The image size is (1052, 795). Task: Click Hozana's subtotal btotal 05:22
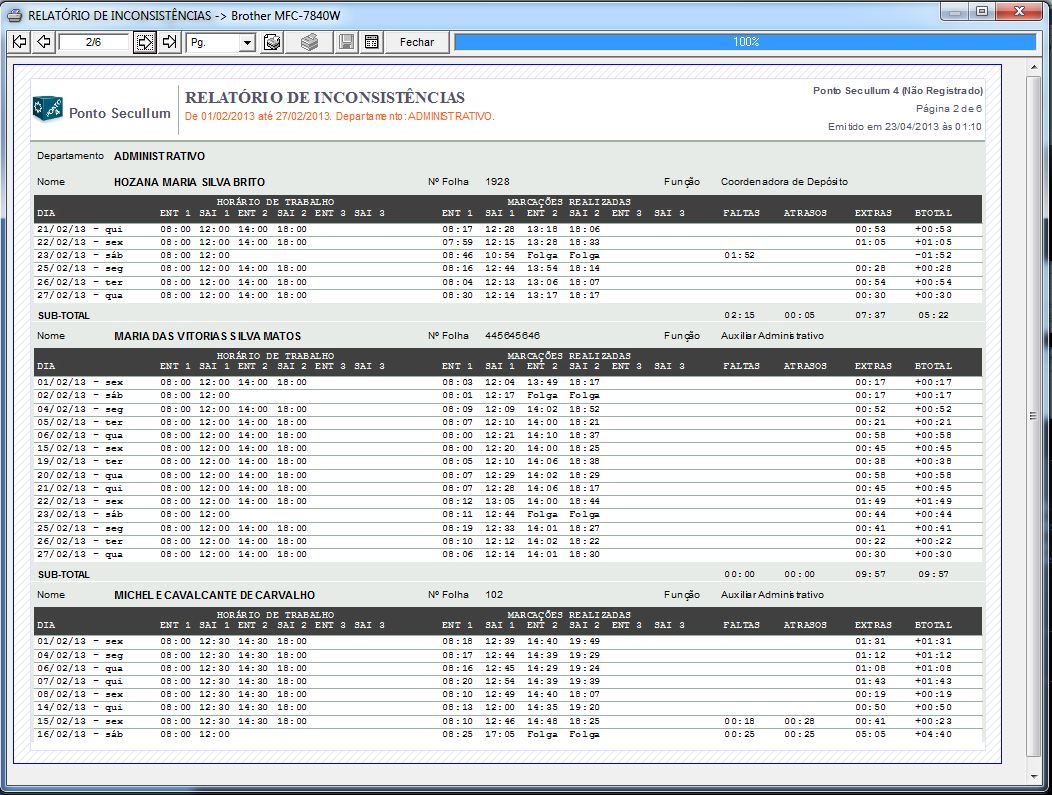[933, 315]
